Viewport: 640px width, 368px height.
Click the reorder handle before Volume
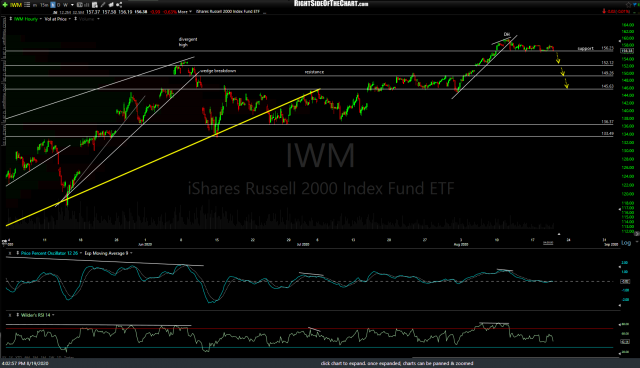76,19
